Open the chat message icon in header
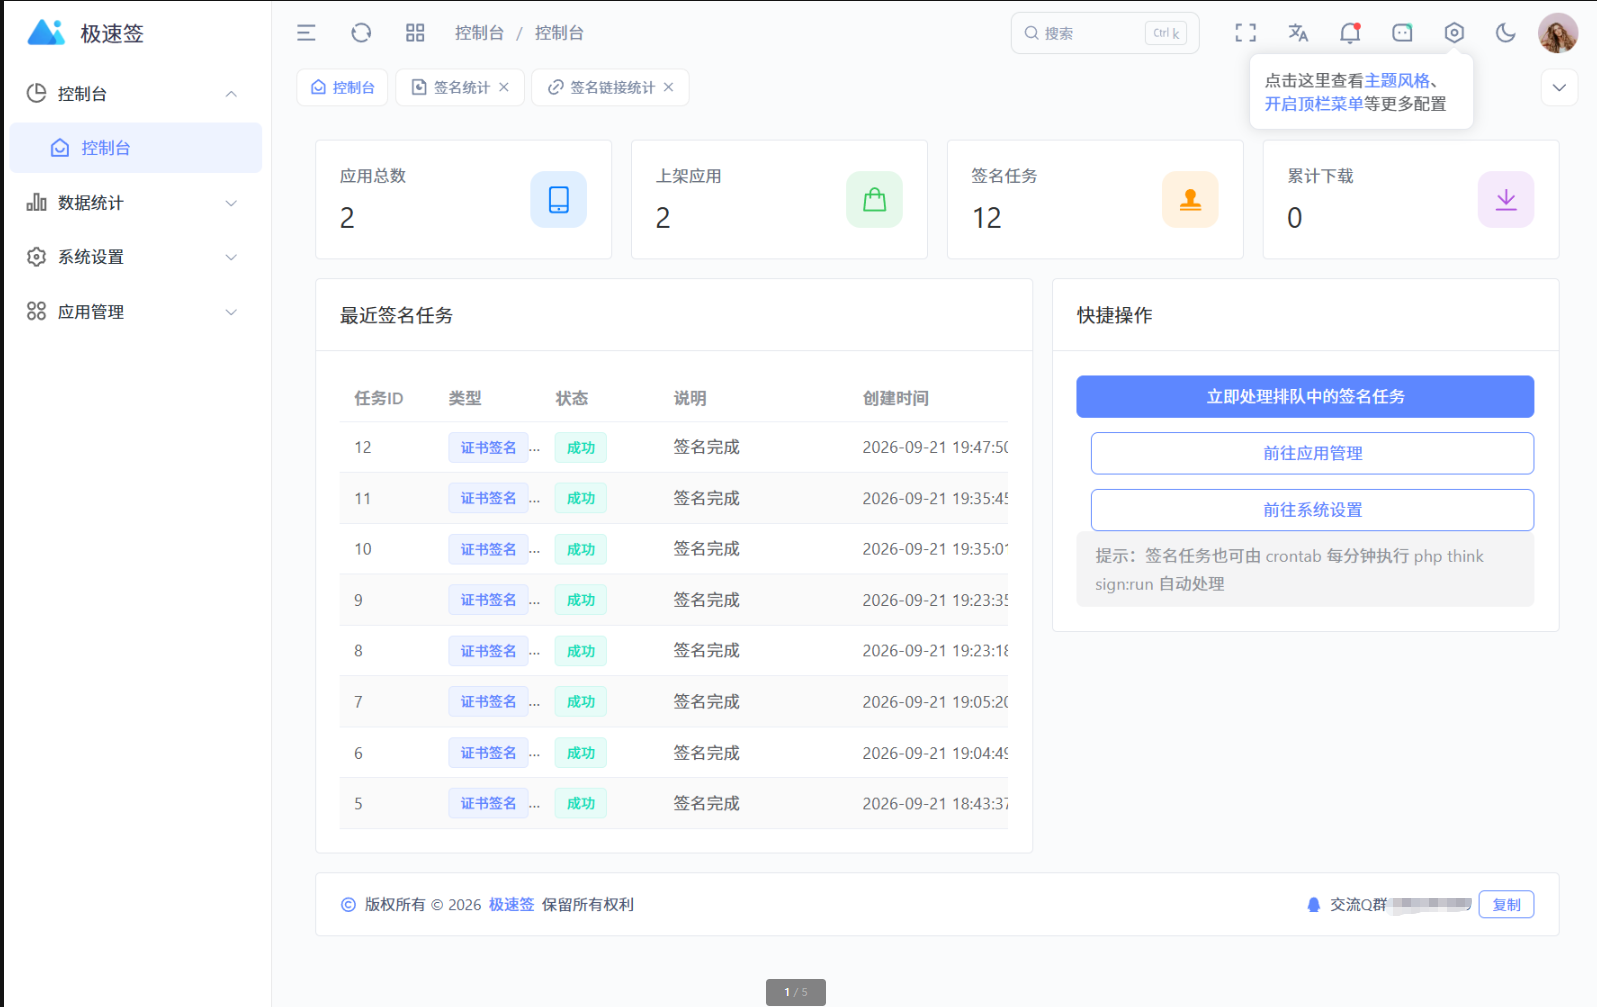This screenshot has width=1597, height=1007. coord(1402,33)
